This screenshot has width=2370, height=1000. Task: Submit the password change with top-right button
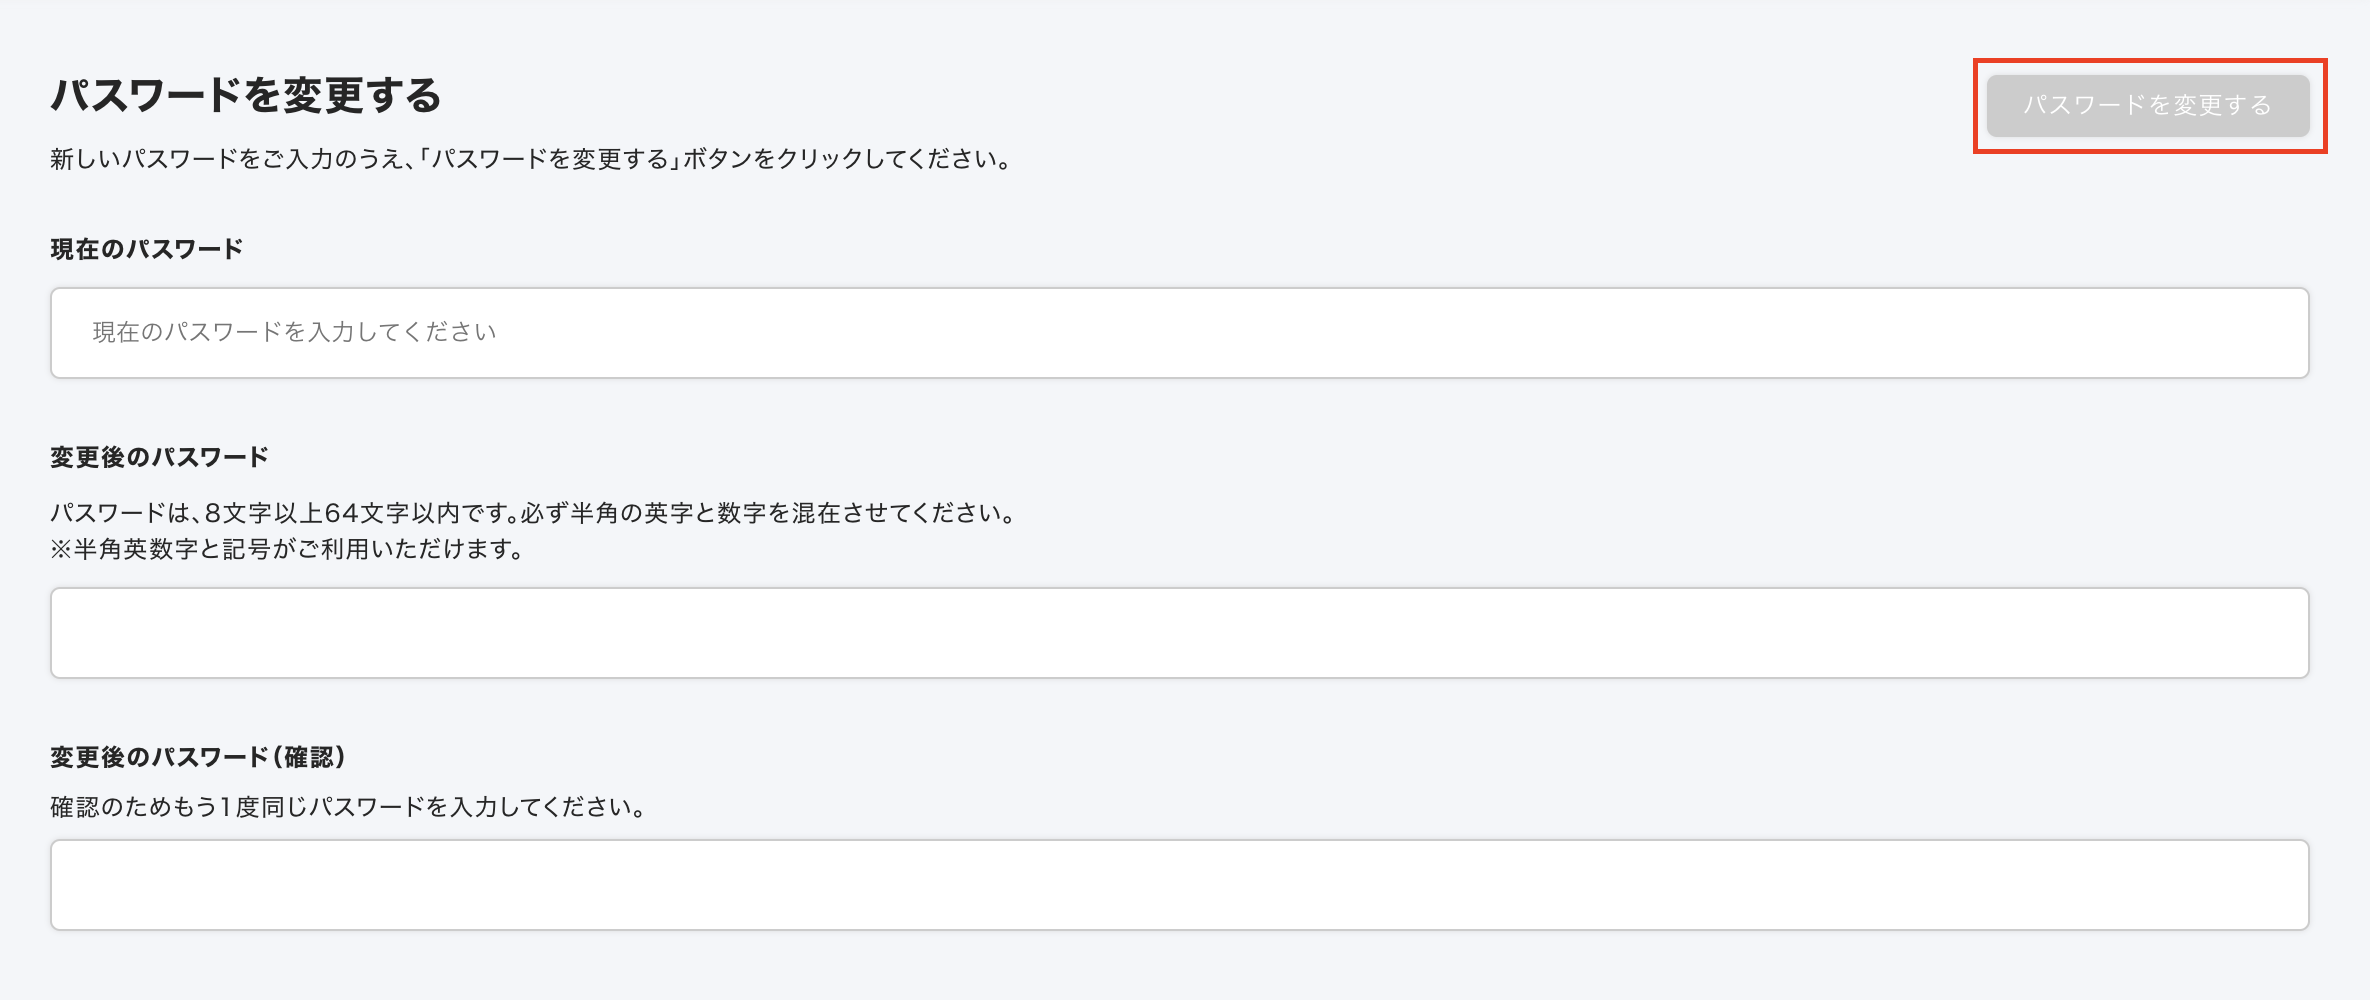coord(2148,105)
